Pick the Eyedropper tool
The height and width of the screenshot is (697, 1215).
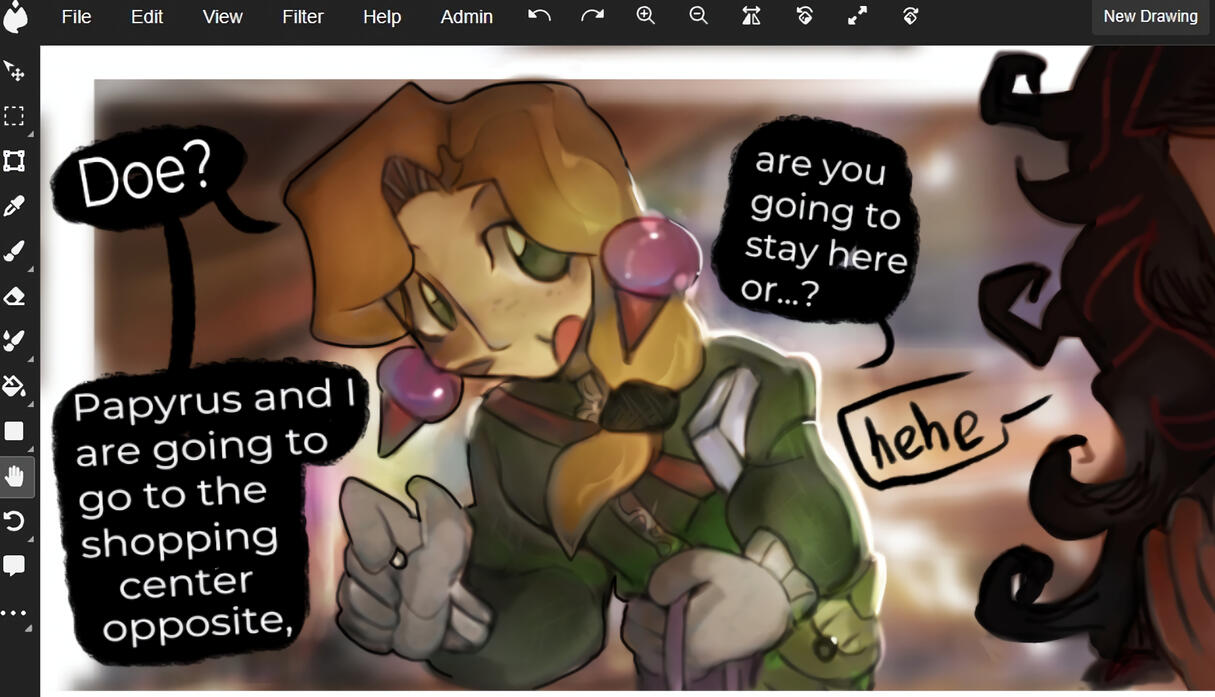[14, 207]
